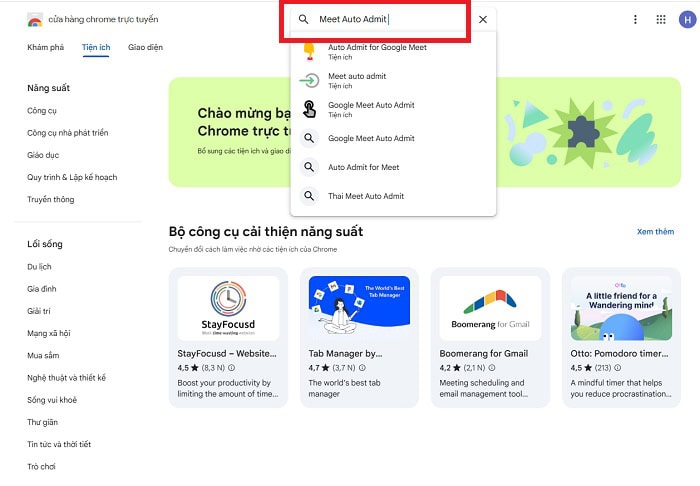This screenshot has width=700, height=486.
Task: Switch to the Giao diện tab
Action: (146, 47)
